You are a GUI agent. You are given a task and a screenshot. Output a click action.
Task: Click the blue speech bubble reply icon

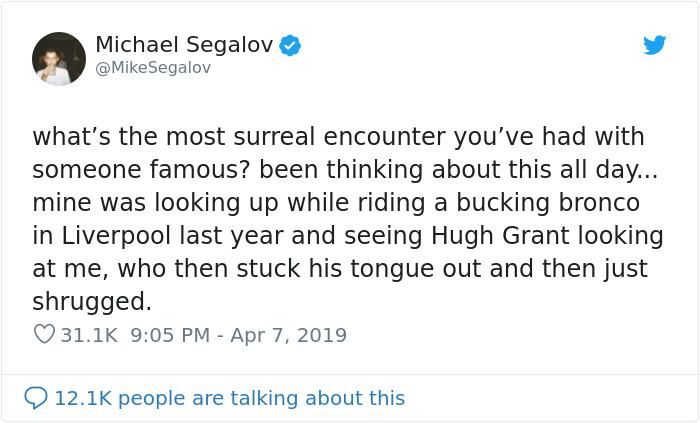pyautogui.click(x=36, y=398)
